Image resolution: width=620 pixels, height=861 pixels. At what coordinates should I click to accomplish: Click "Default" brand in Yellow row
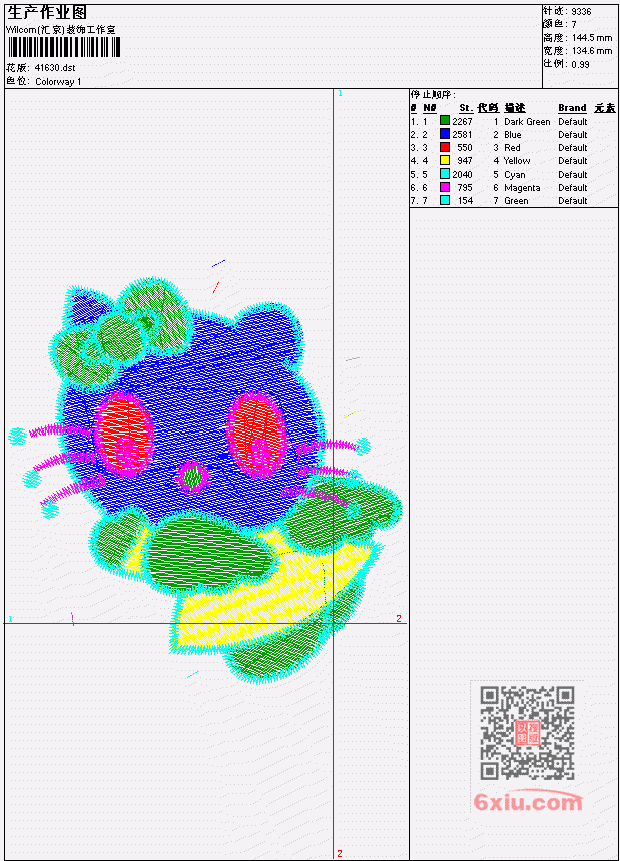tap(573, 161)
